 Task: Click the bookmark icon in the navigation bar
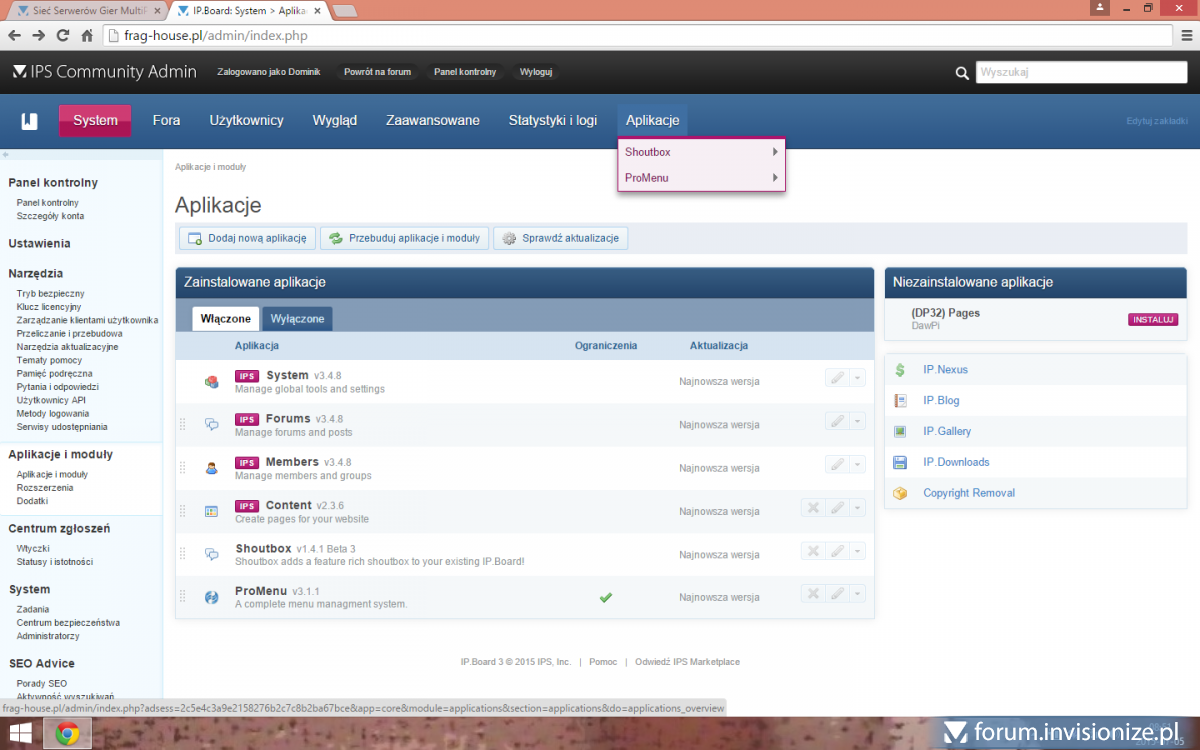30,121
